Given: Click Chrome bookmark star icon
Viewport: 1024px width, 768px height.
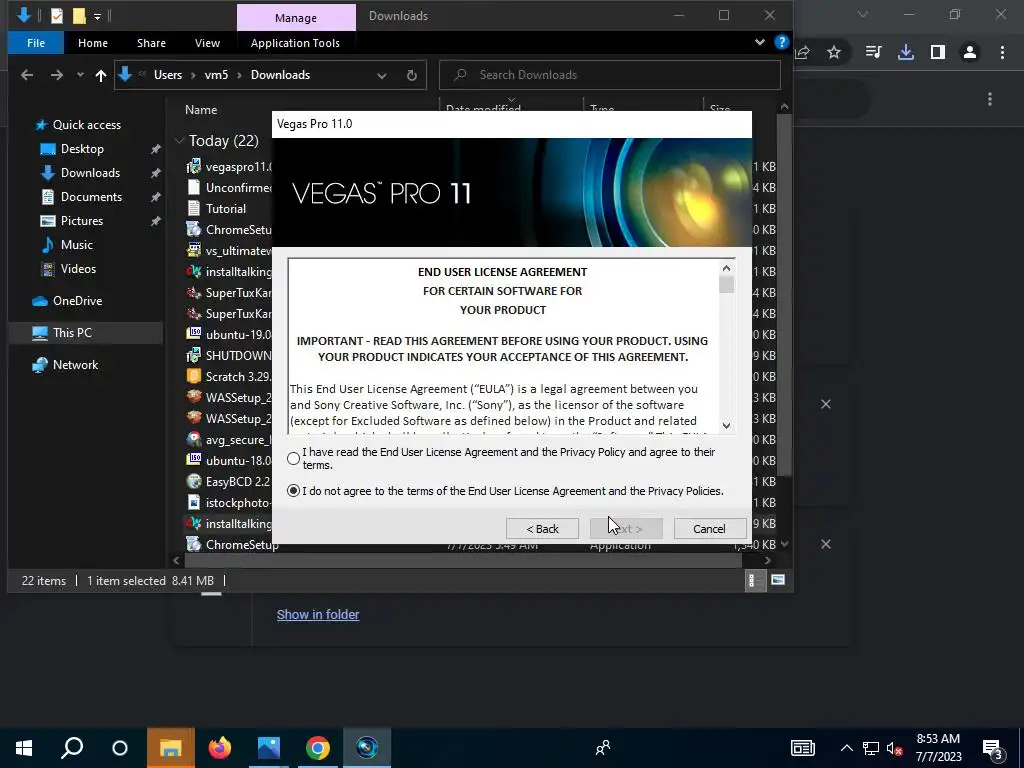Looking at the screenshot, I should click(834, 52).
